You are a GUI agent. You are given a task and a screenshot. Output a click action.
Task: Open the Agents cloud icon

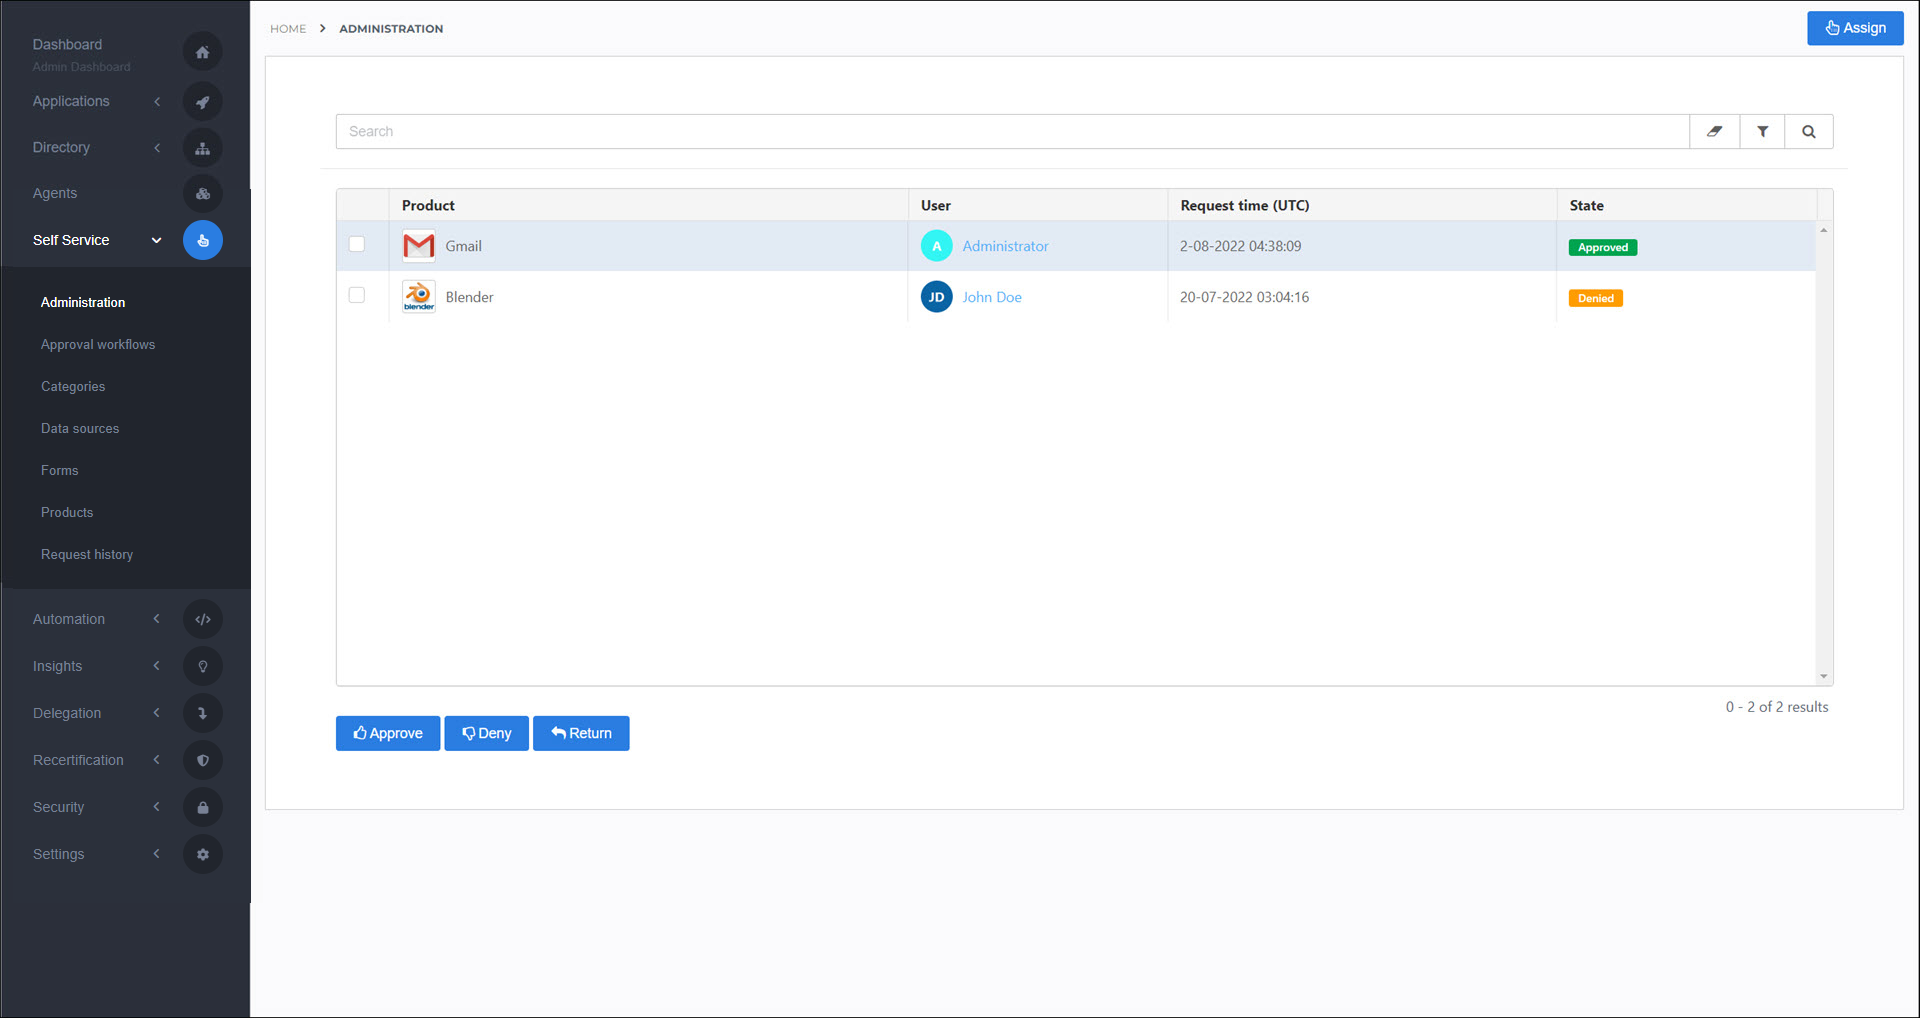[202, 193]
